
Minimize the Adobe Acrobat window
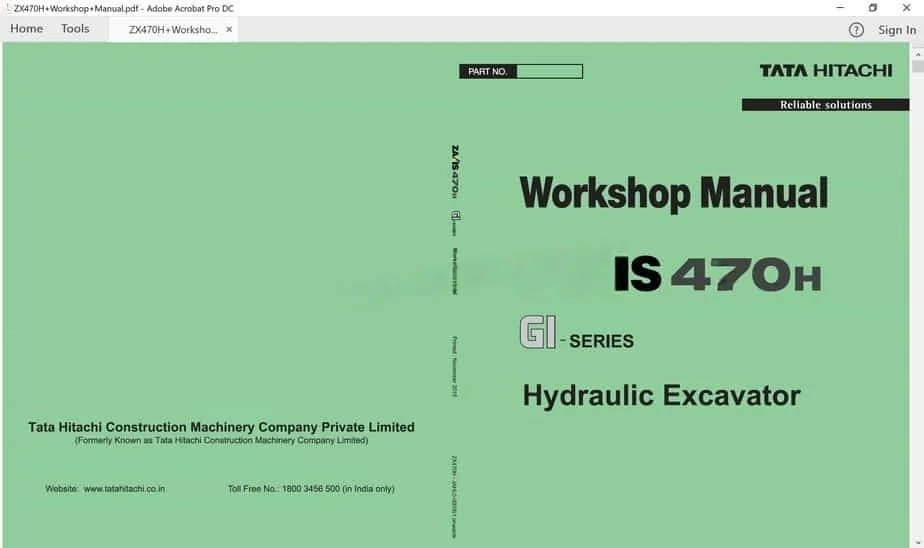coord(840,8)
